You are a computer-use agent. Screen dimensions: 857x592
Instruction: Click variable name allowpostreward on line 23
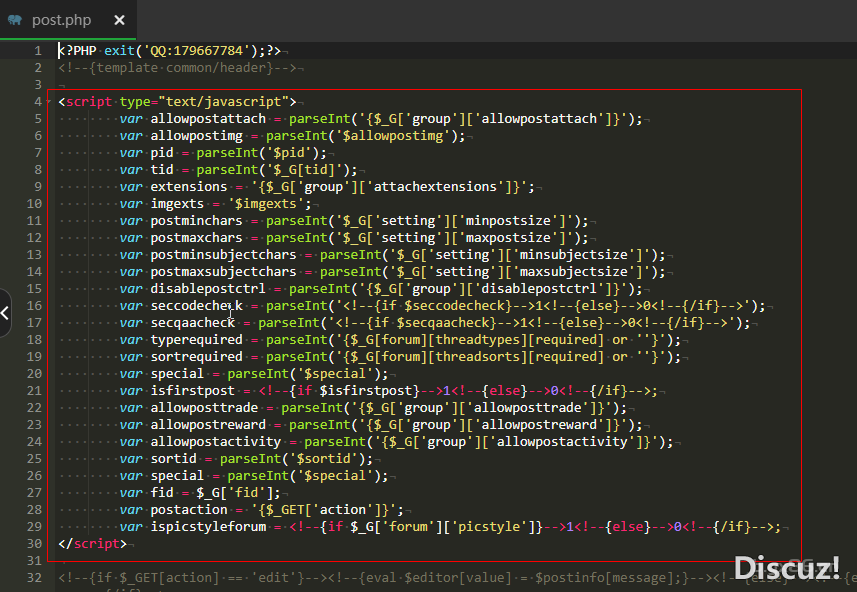[x=208, y=424]
